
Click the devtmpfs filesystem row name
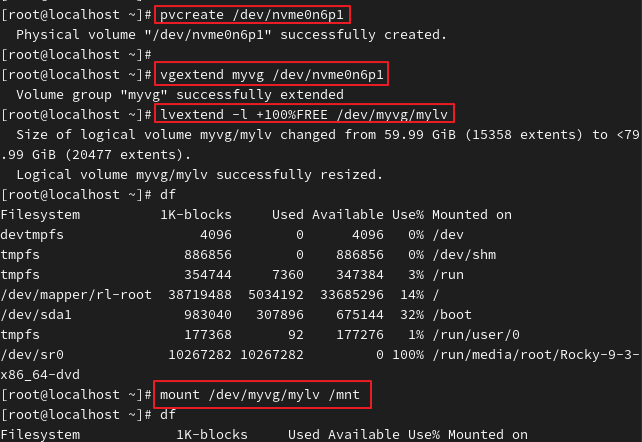click(32, 235)
